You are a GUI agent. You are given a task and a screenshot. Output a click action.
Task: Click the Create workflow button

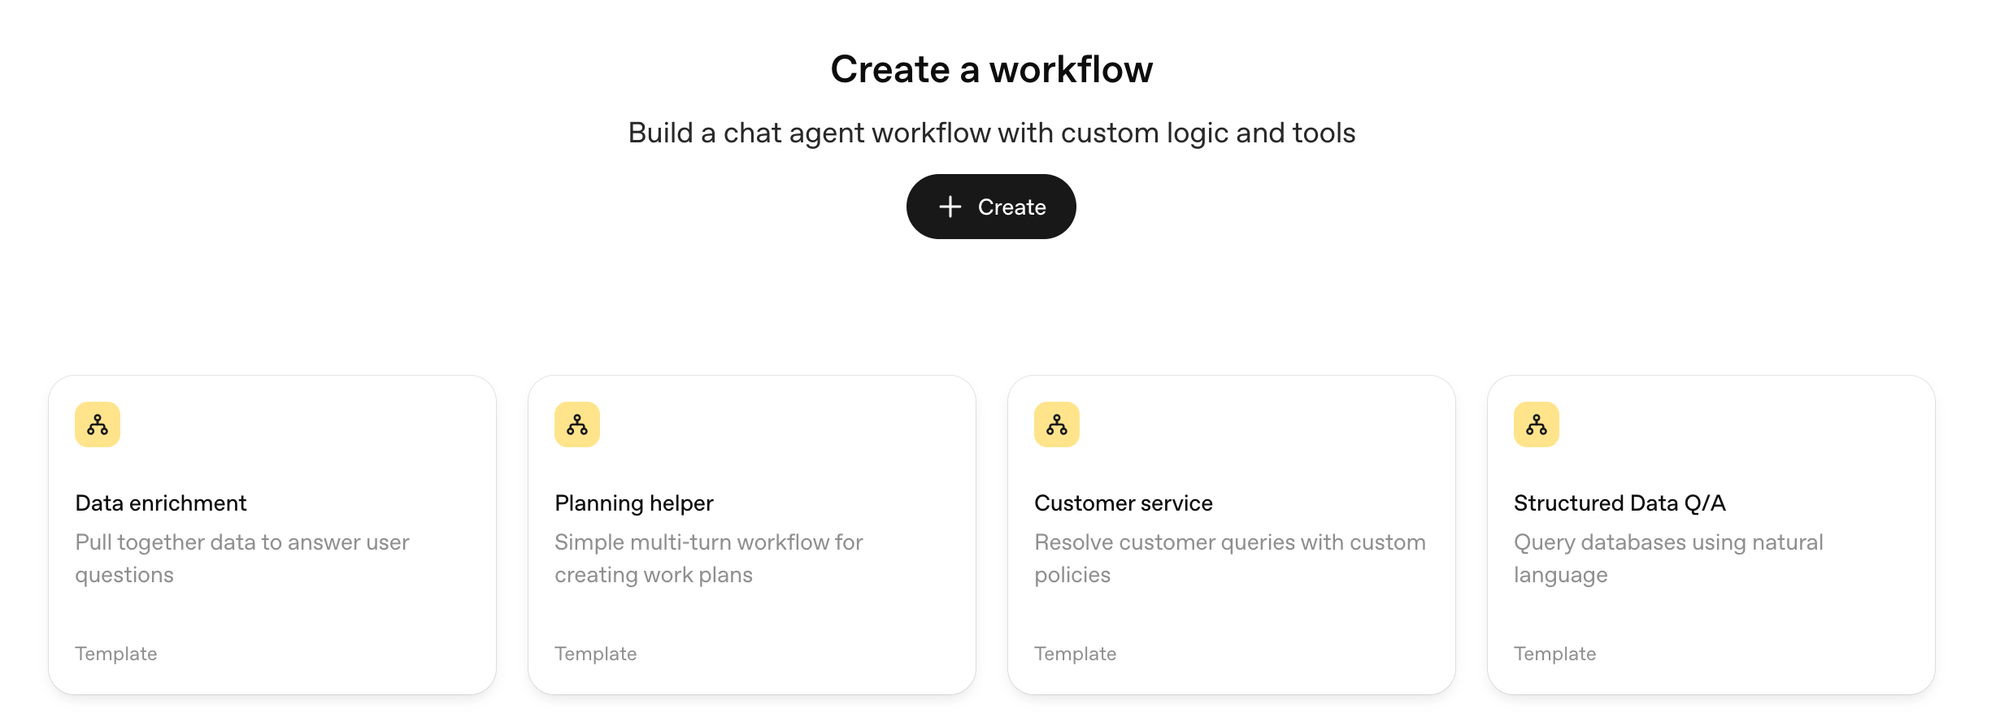point(991,207)
